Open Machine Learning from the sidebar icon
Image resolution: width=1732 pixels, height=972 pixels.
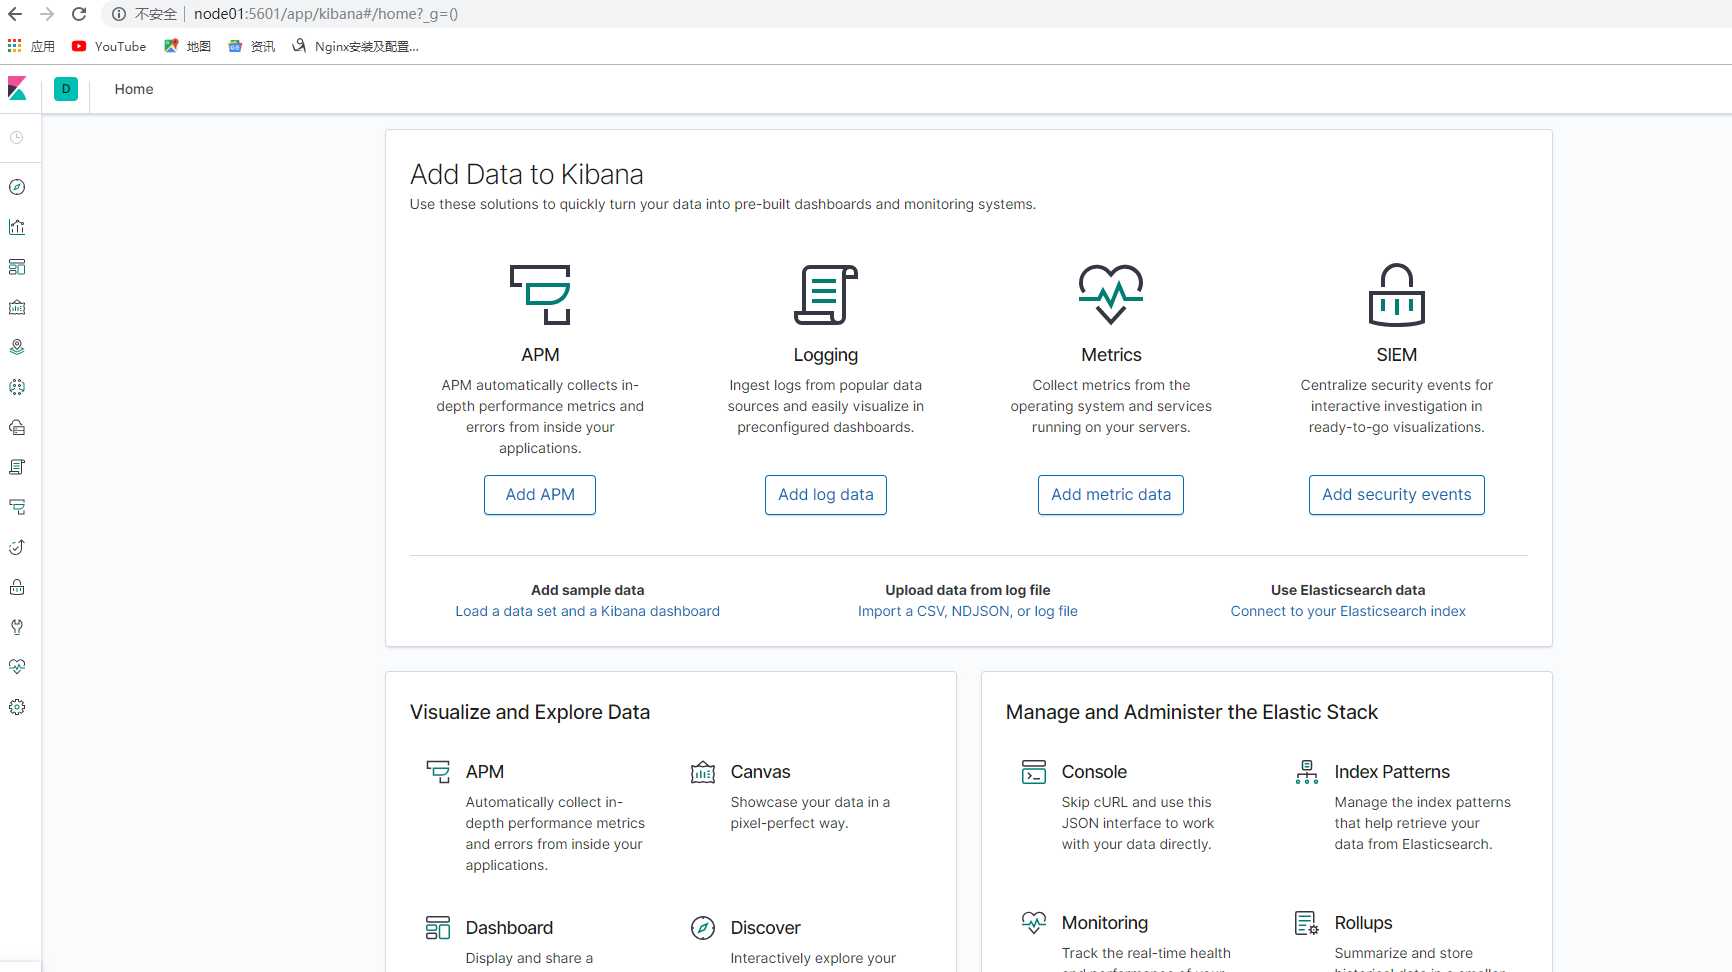pyautogui.click(x=17, y=387)
